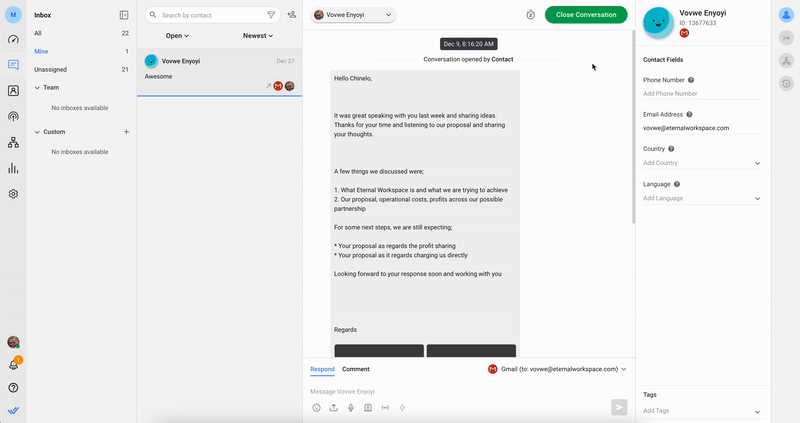Open the Reports bar chart icon
Viewport: 800px width, 423px height.
click(x=14, y=168)
